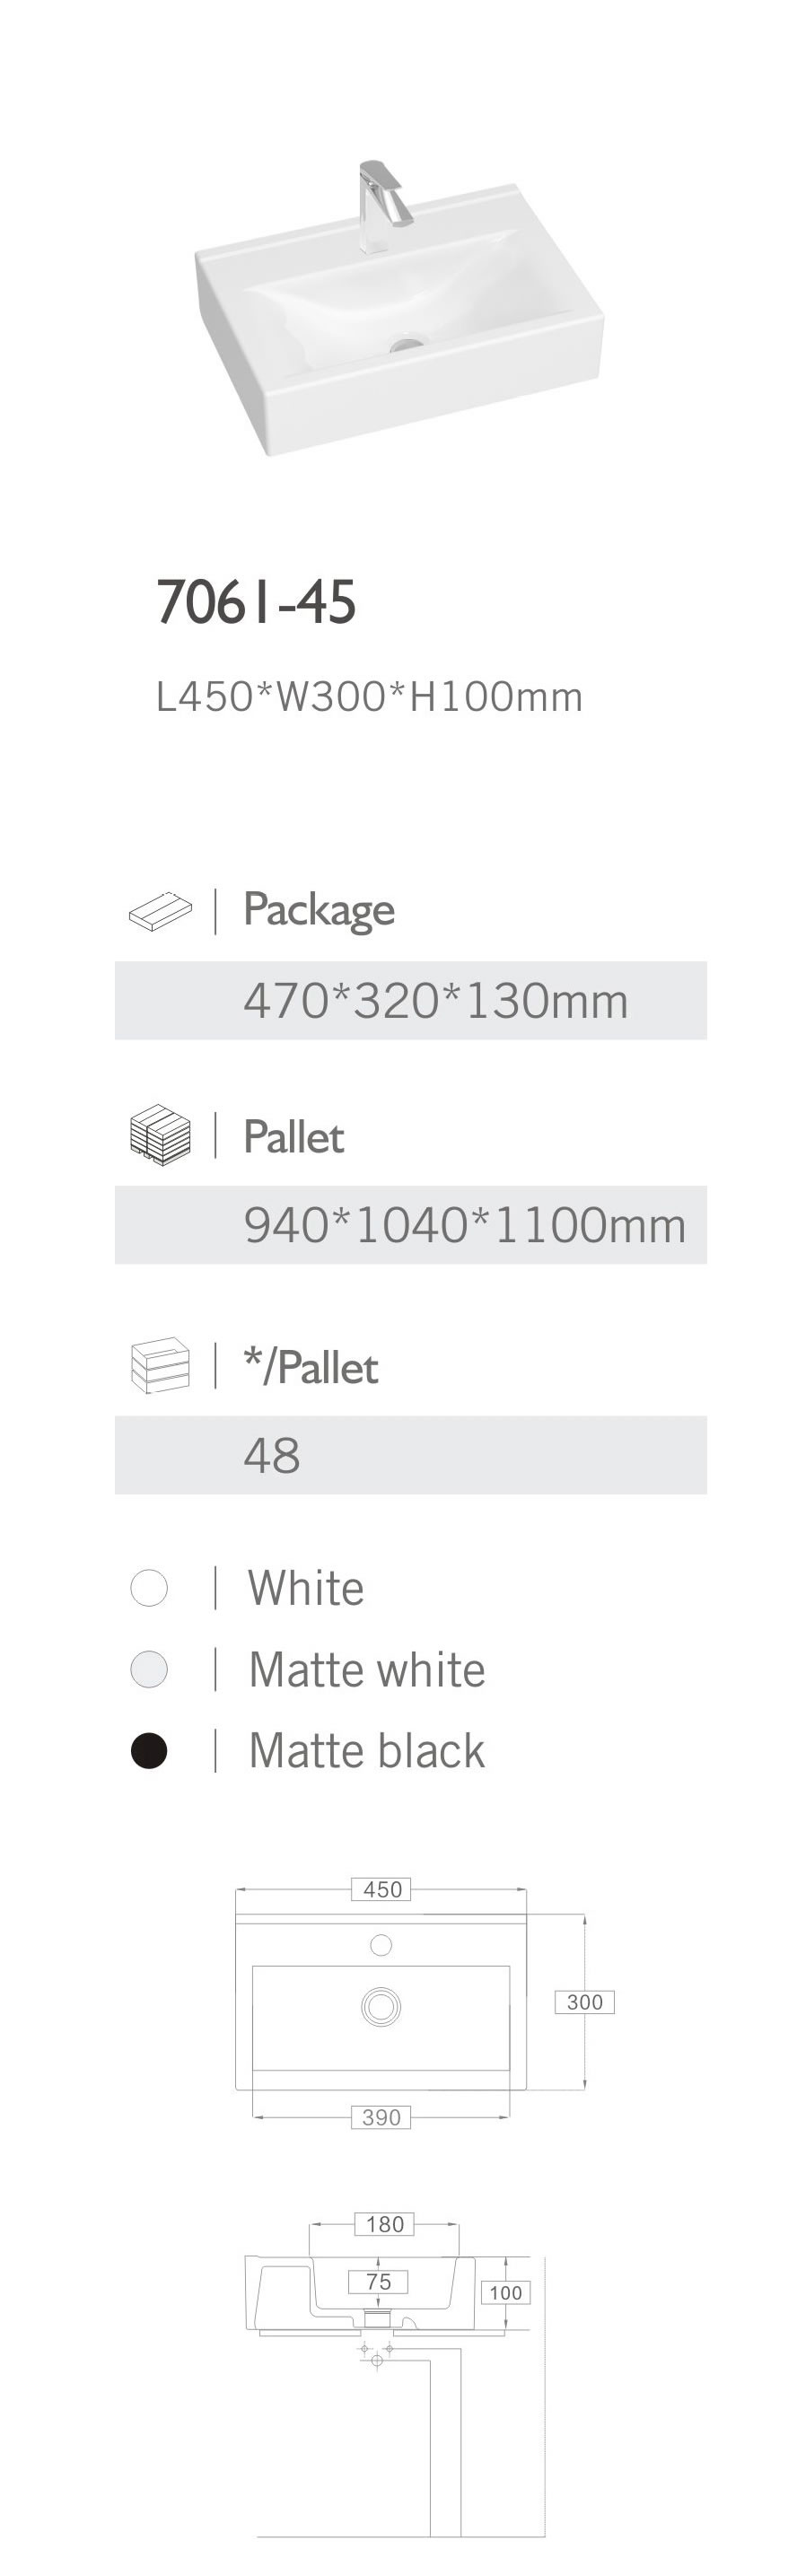Click the 180 dimension label in side view
This screenshot has height=2576, width=797.
(385, 2224)
